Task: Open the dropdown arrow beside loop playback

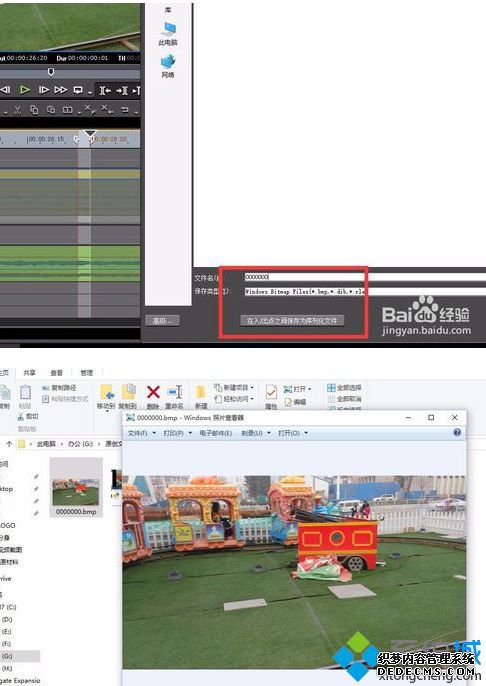Action: tap(89, 92)
